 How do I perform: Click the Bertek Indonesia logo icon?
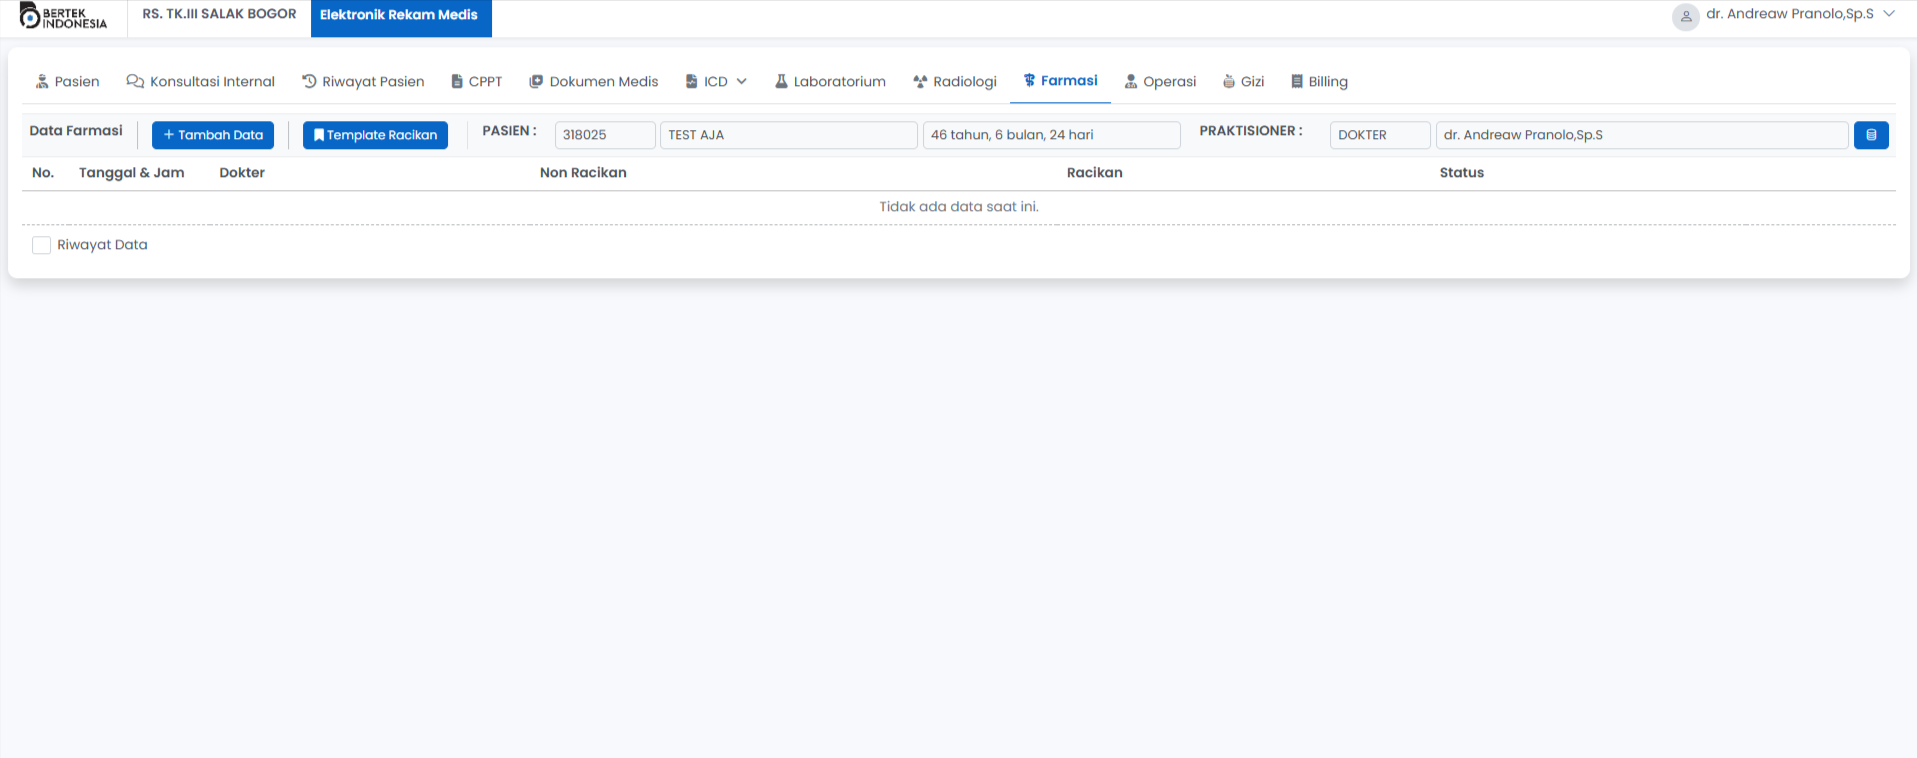(30, 16)
